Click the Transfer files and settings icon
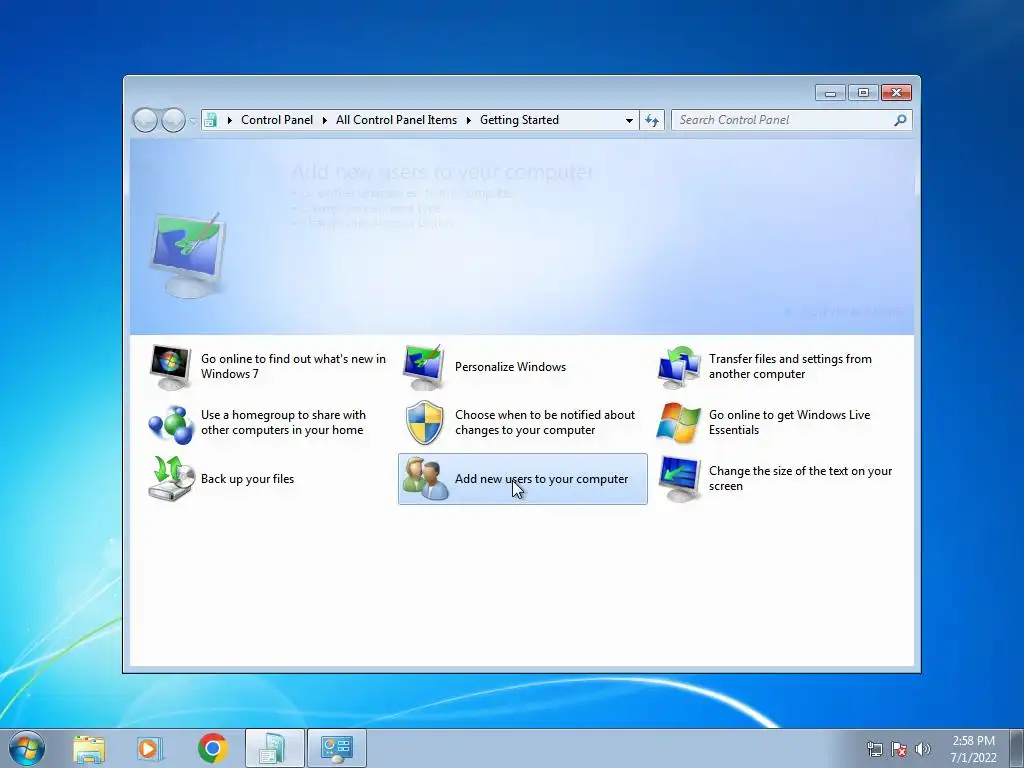The height and width of the screenshot is (768, 1024). pyautogui.click(x=678, y=367)
